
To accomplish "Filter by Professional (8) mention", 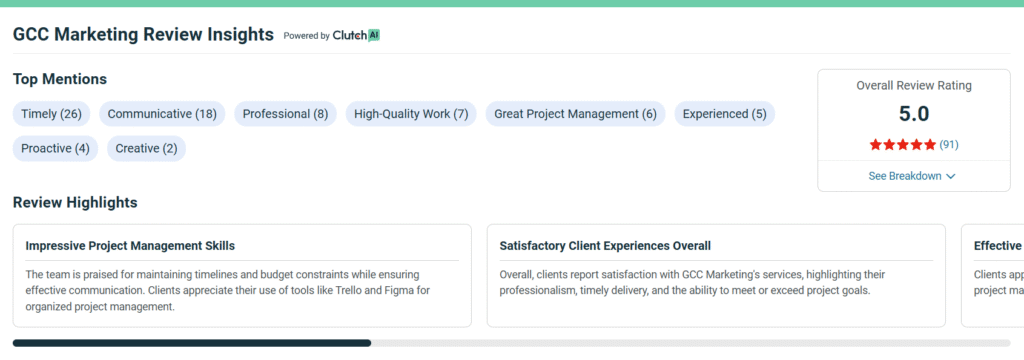I will [285, 114].
